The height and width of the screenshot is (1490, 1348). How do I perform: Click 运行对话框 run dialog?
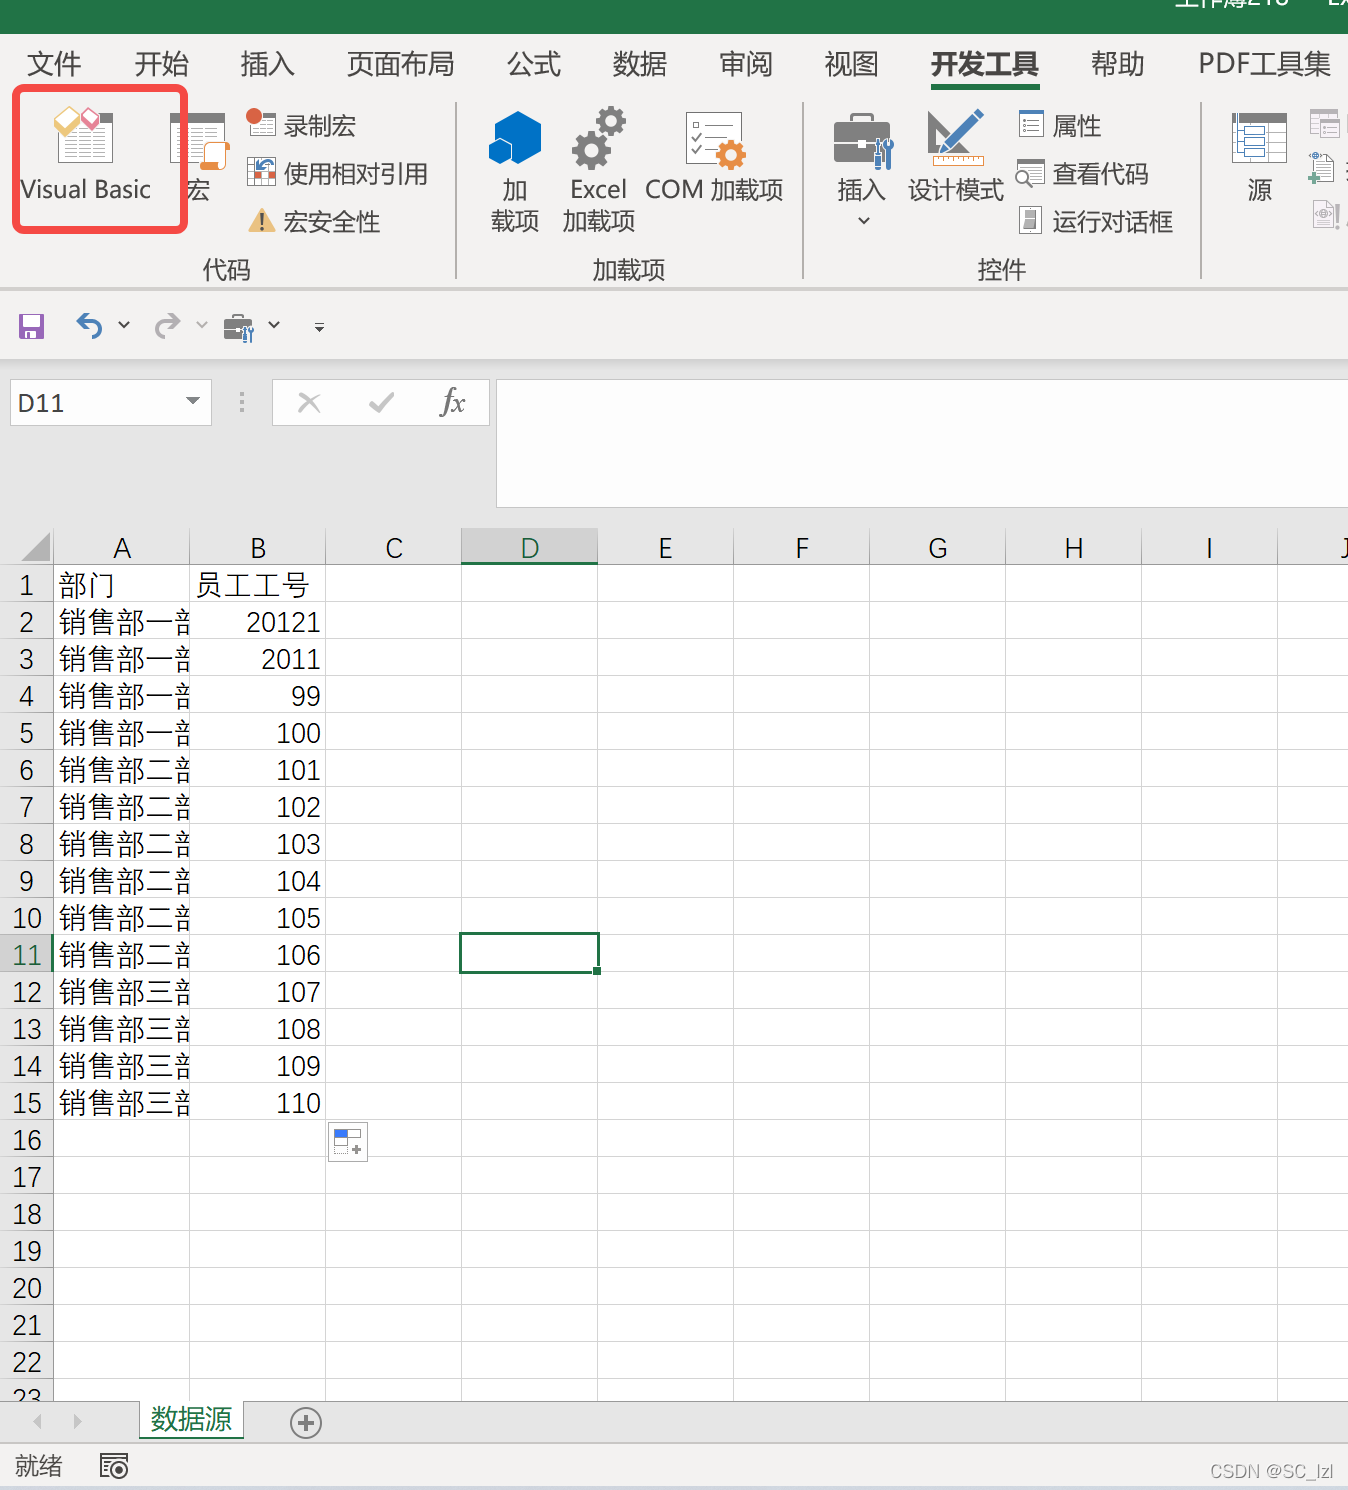(x=1095, y=221)
